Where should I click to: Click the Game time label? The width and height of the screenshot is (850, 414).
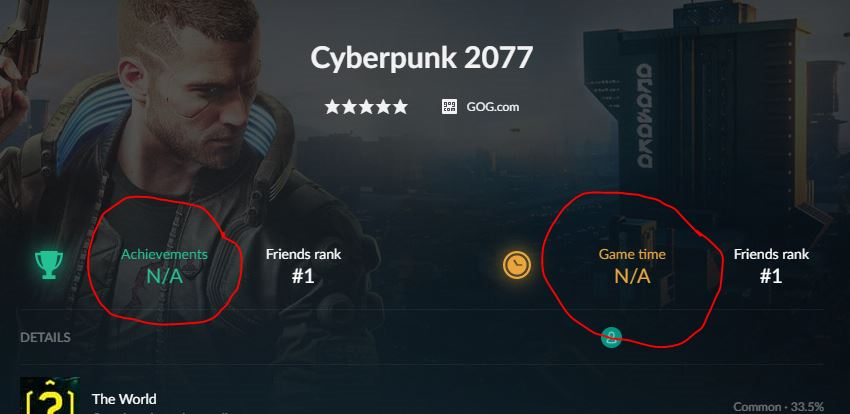pos(632,254)
